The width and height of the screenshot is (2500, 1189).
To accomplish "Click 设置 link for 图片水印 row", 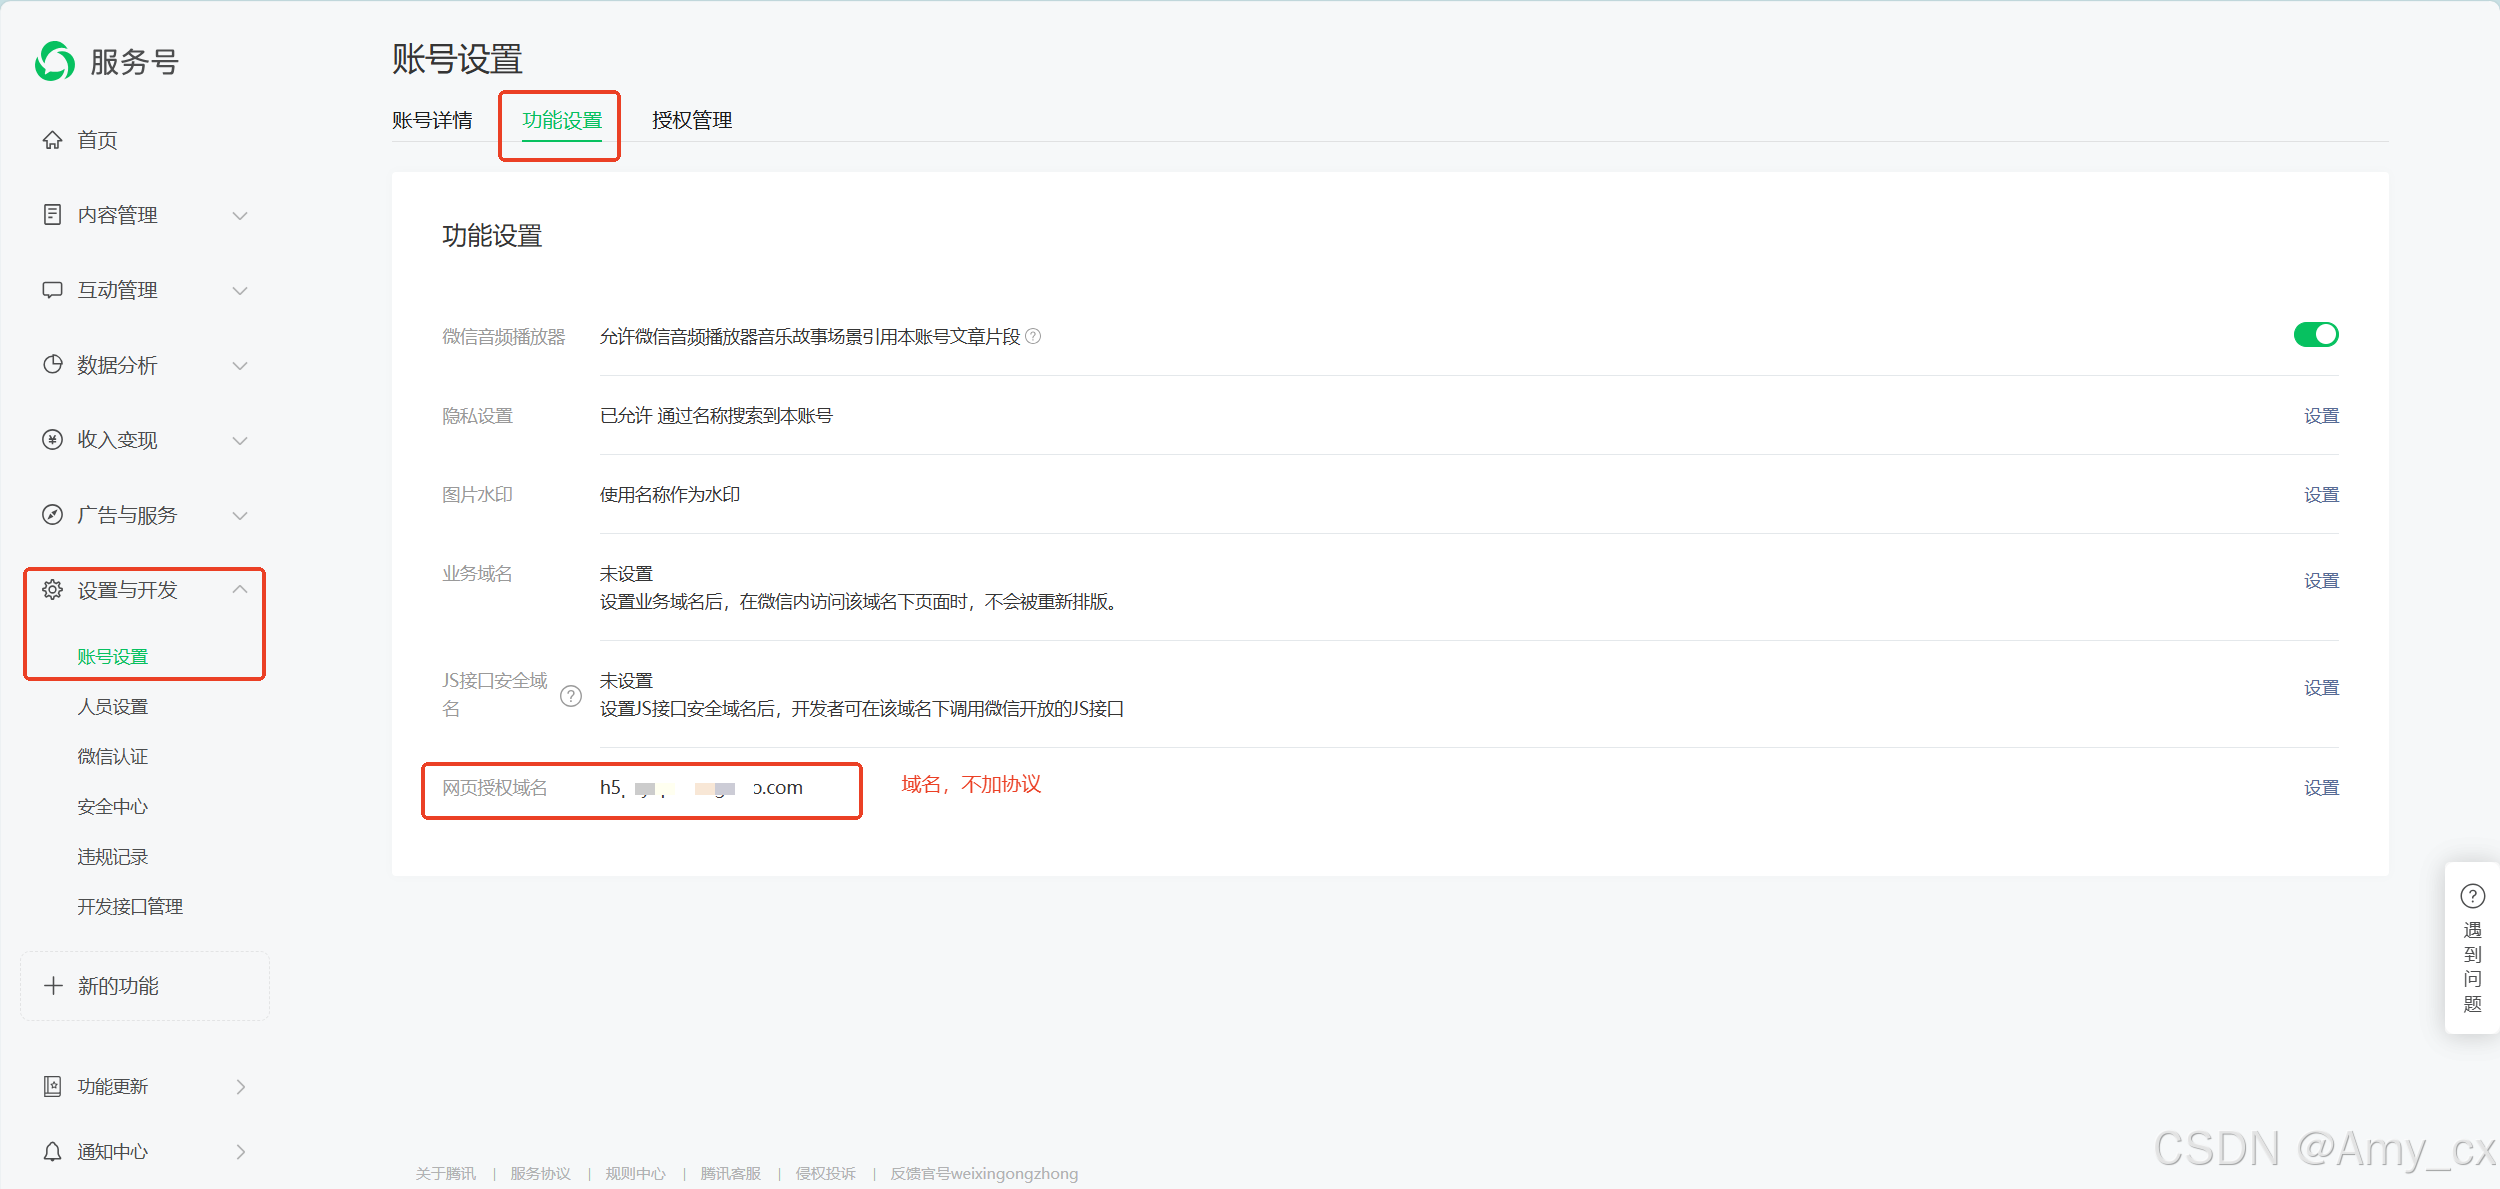I will [2321, 495].
